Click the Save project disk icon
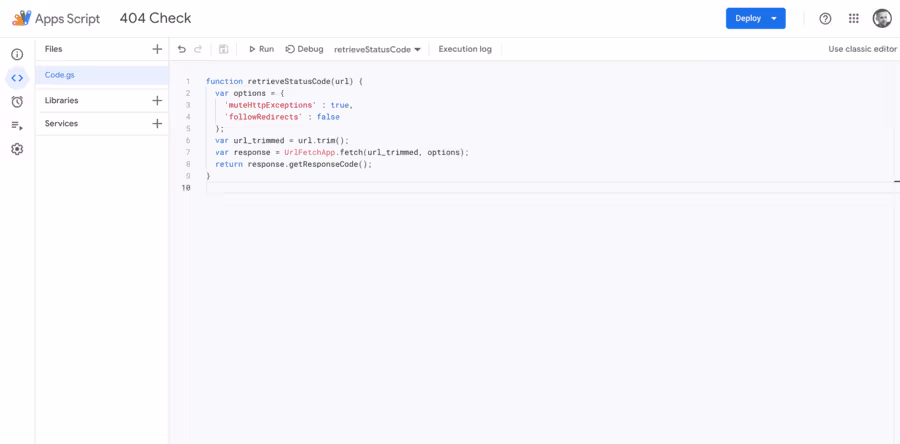This screenshot has height=444, width=900. 224,49
